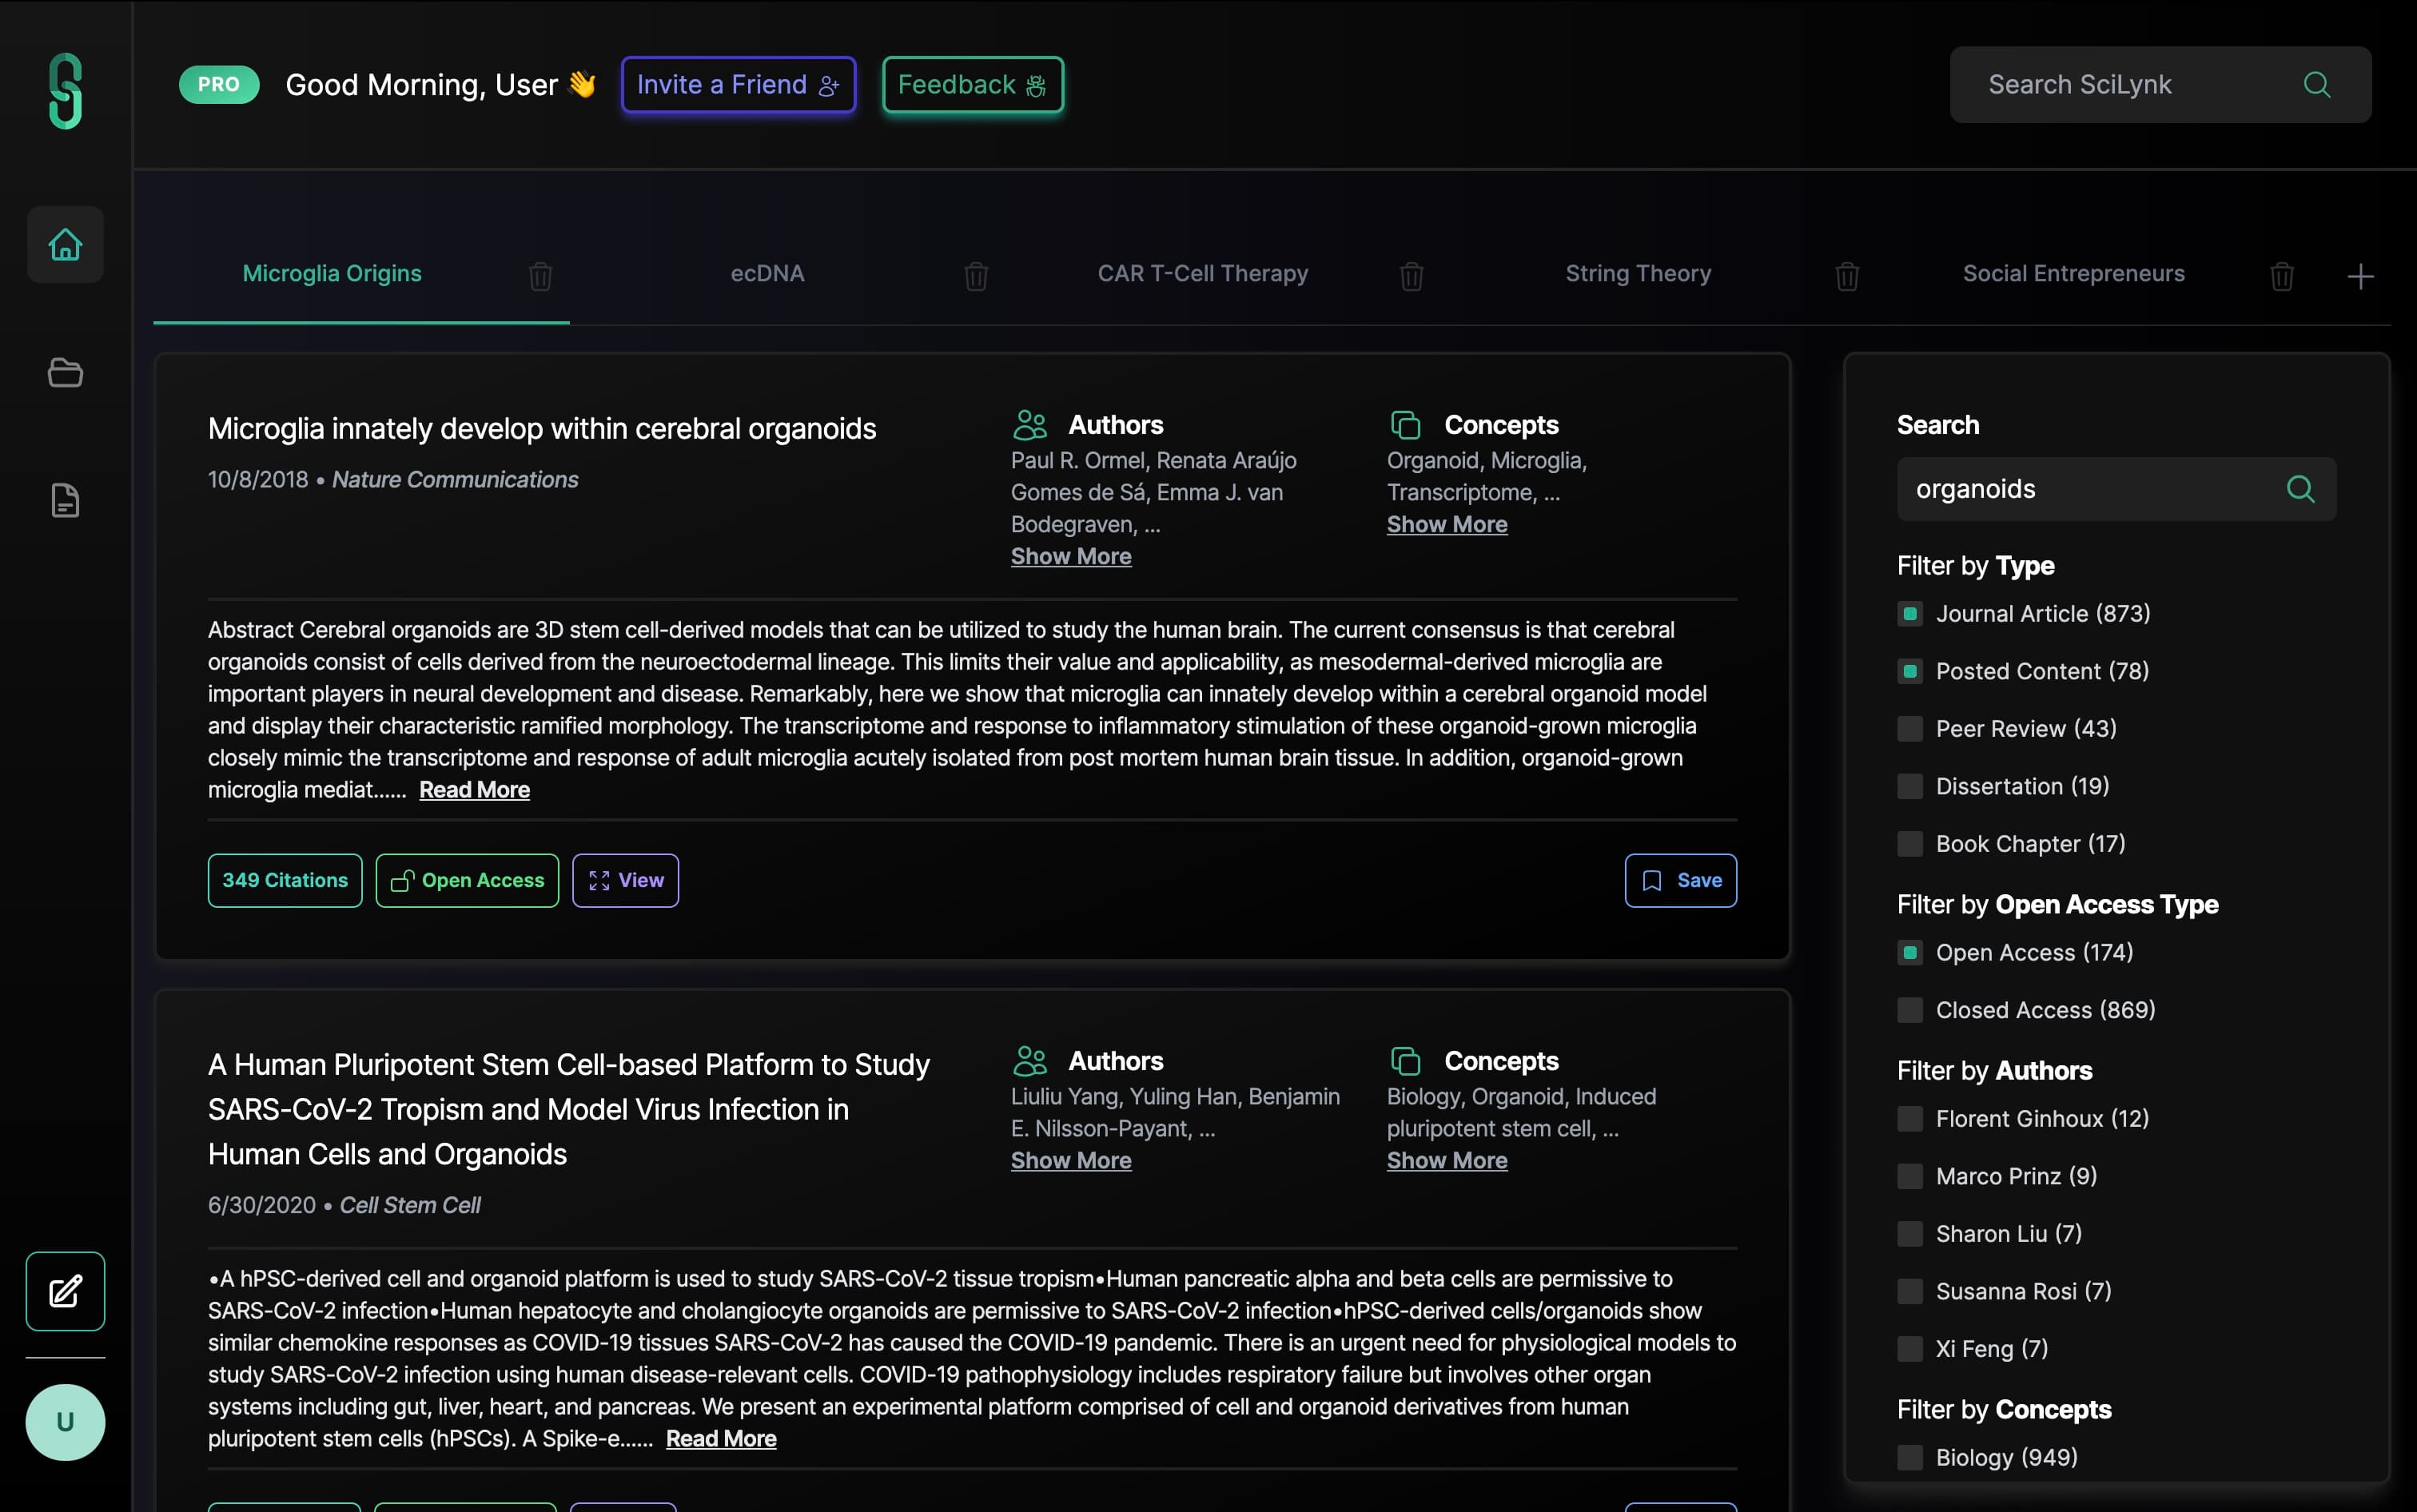The width and height of the screenshot is (2417, 1512).
Task: Switch to the CAR T-Cell Therapy tab
Action: (1202, 274)
